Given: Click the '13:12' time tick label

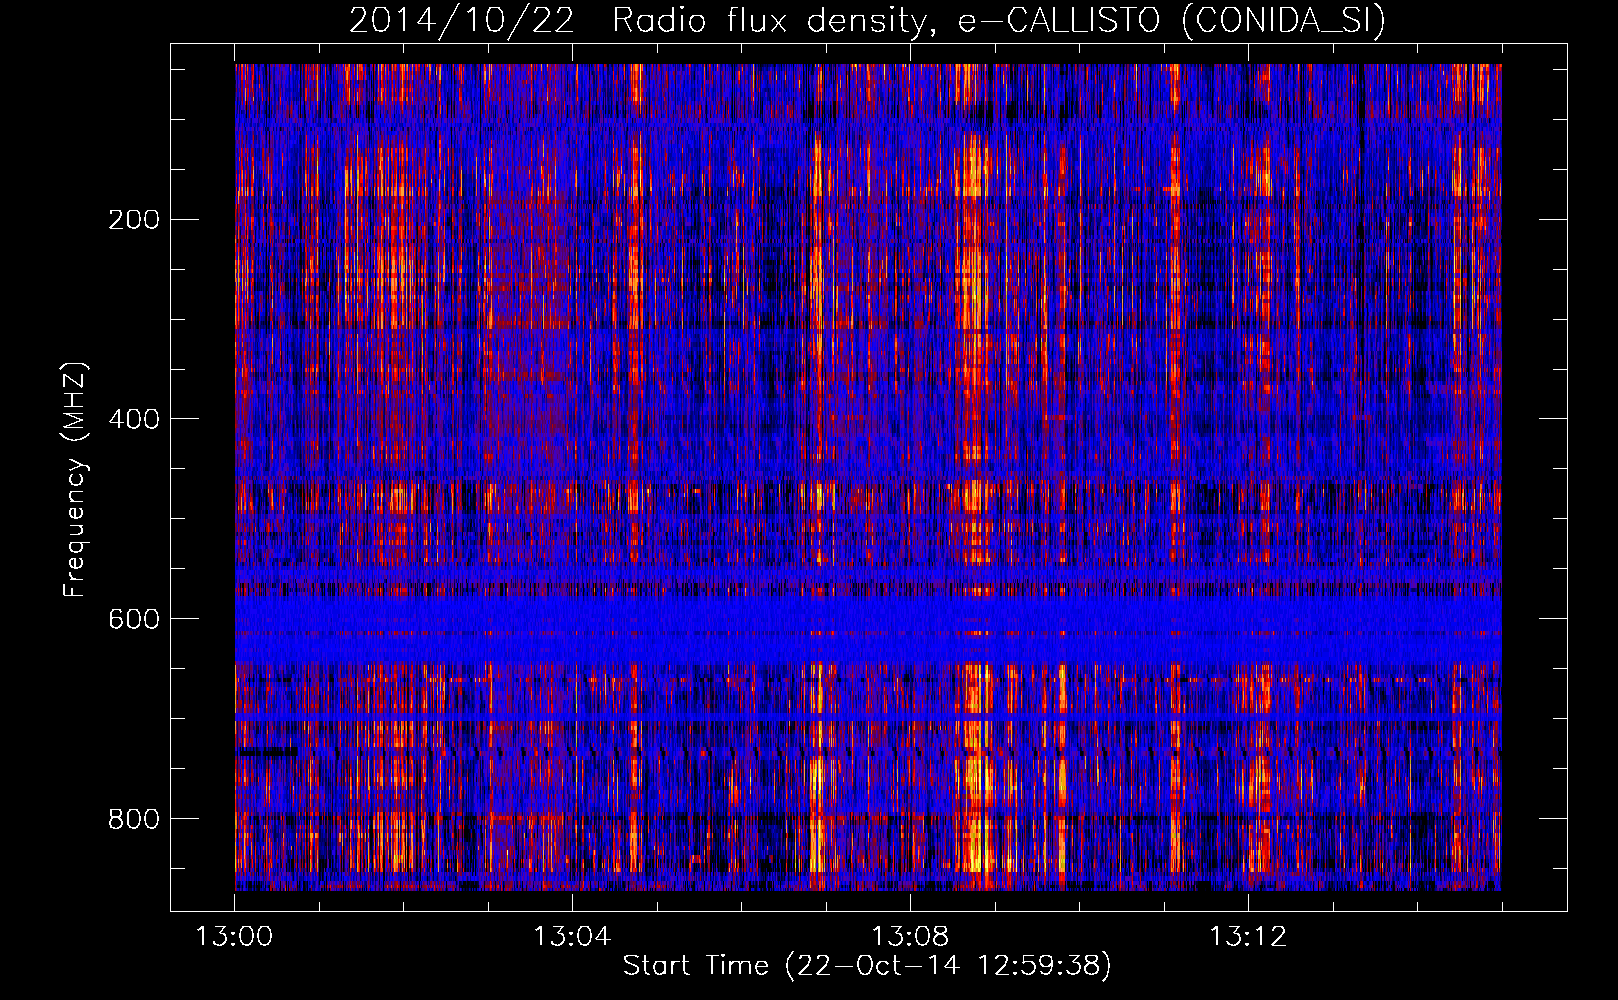Looking at the screenshot, I should [1248, 937].
